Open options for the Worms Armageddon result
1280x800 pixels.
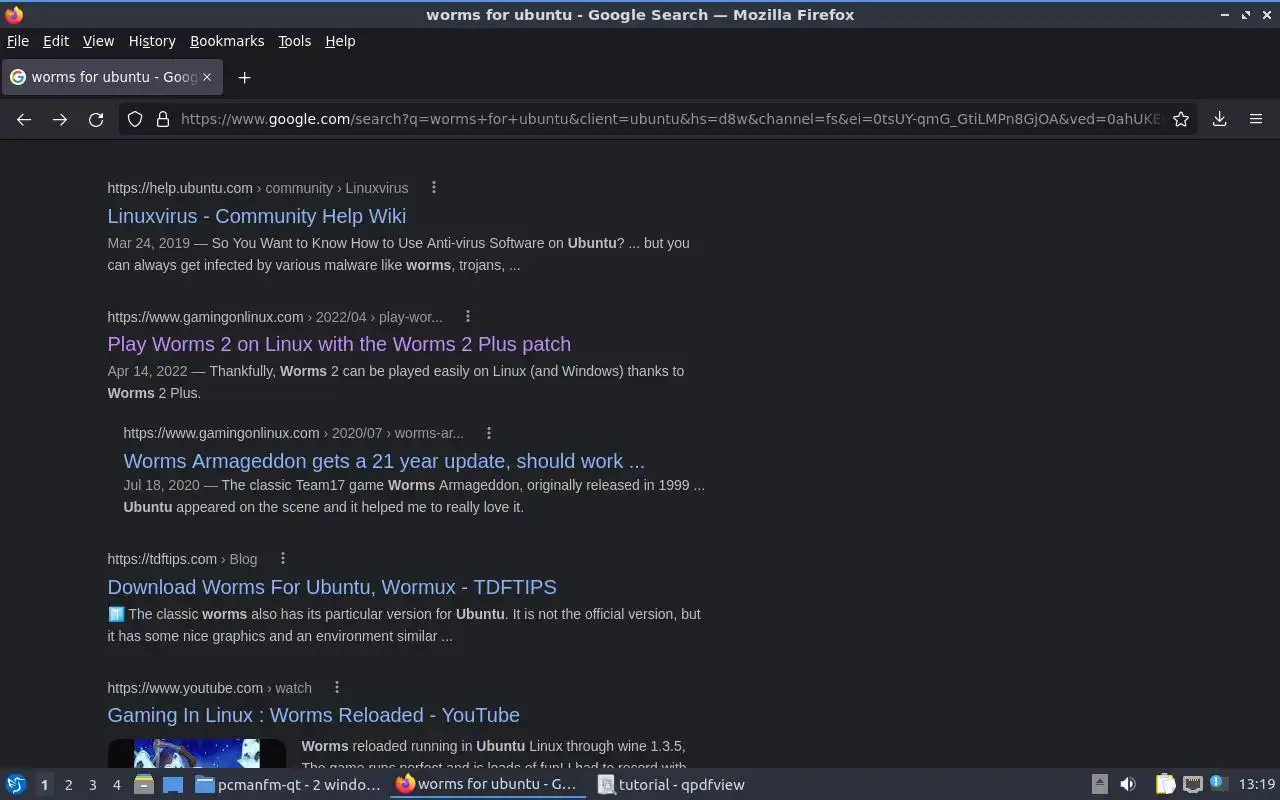488,433
